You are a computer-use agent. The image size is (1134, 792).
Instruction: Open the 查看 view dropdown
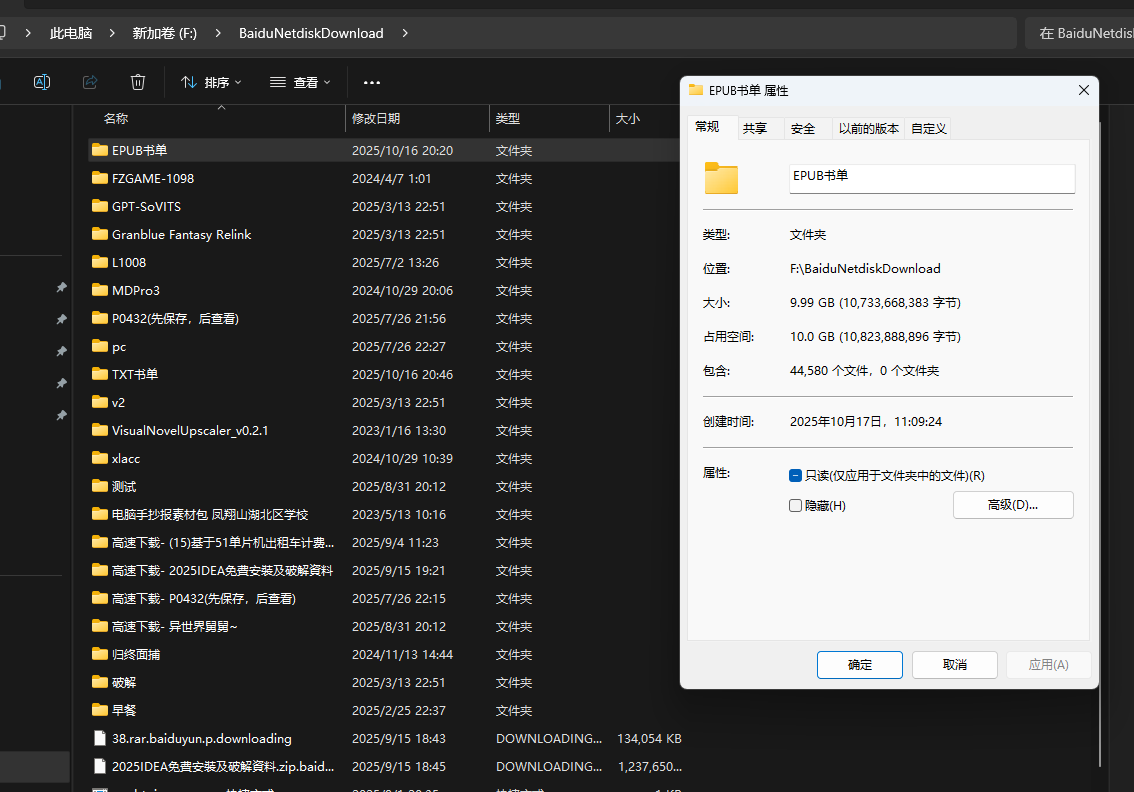(300, 82)
